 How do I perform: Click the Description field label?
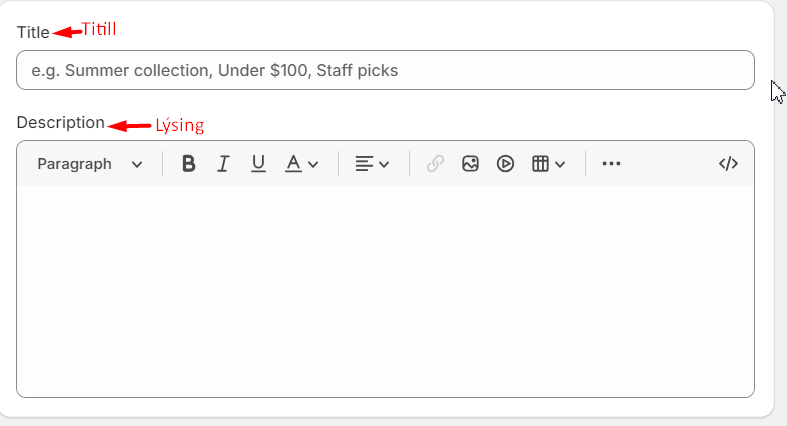point(60,123)
